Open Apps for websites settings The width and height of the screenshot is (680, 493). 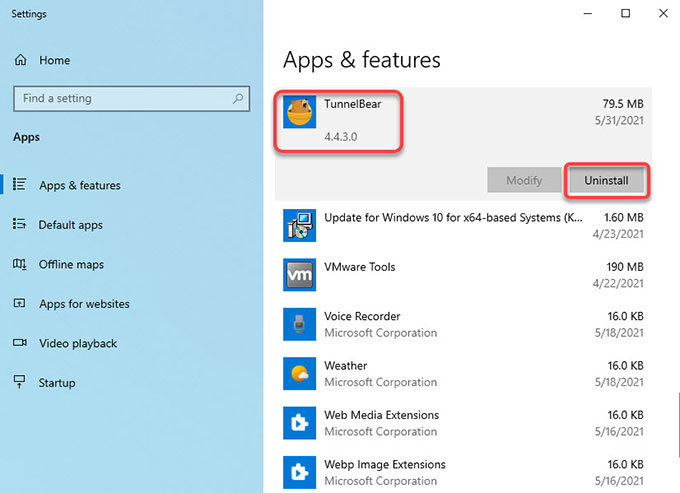84,304
